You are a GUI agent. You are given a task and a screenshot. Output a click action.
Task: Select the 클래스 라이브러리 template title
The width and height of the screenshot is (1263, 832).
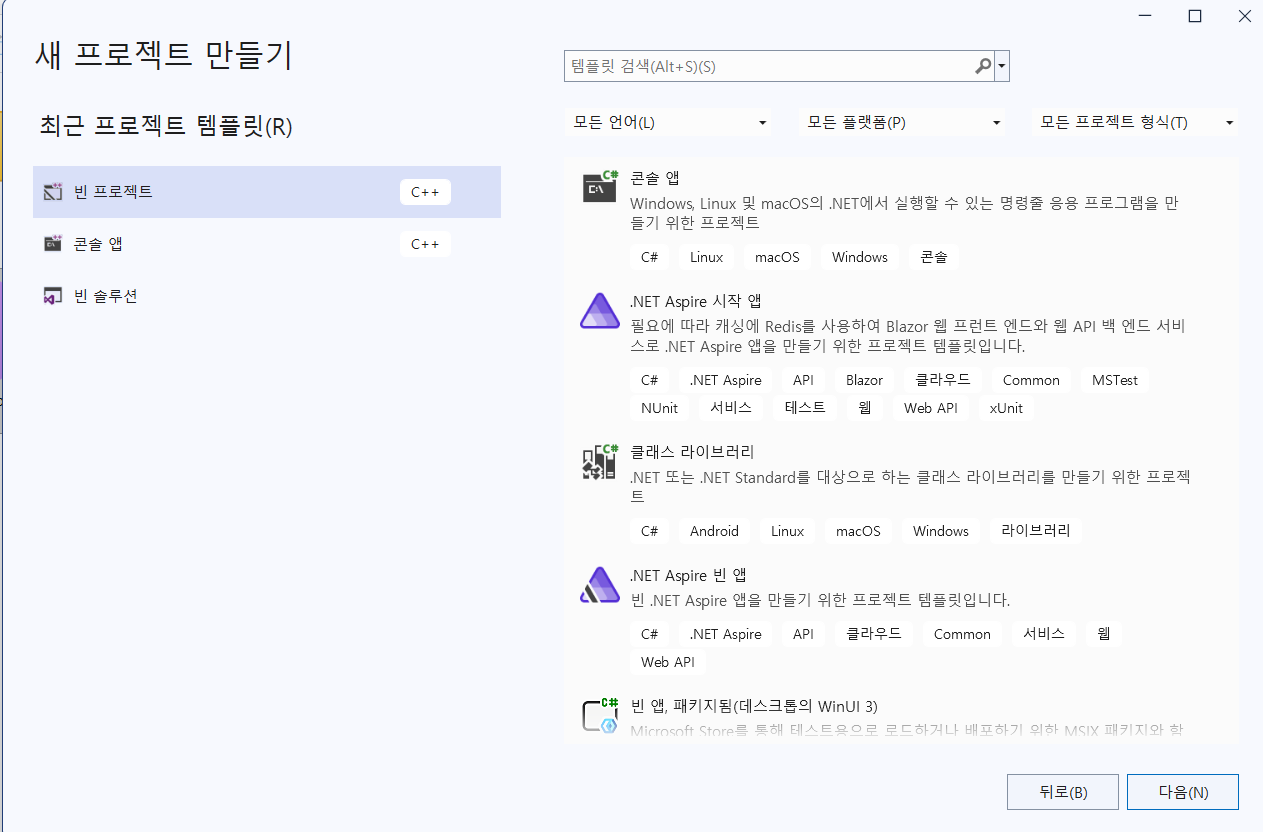pos(692,452)
